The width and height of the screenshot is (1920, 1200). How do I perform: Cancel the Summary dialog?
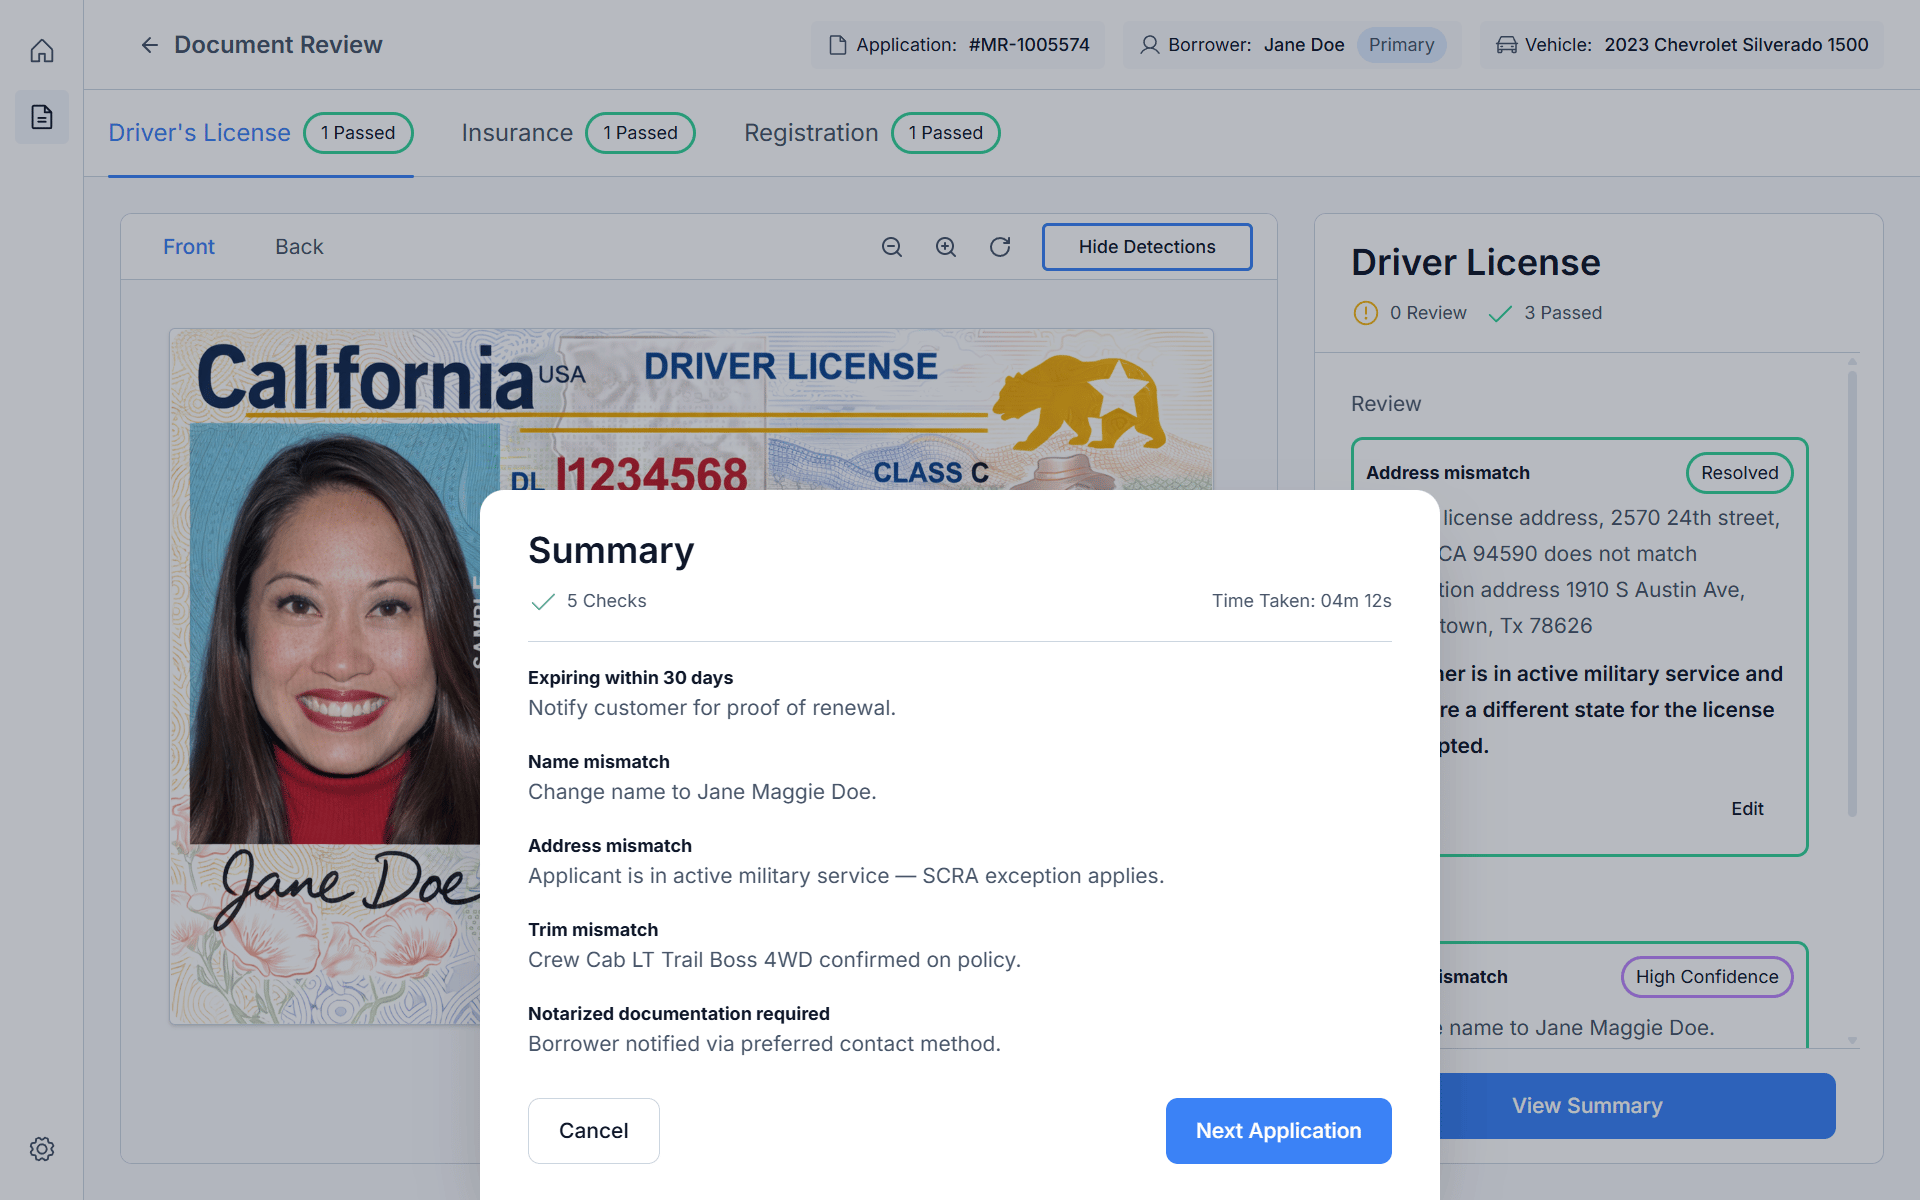(594, 1131)
